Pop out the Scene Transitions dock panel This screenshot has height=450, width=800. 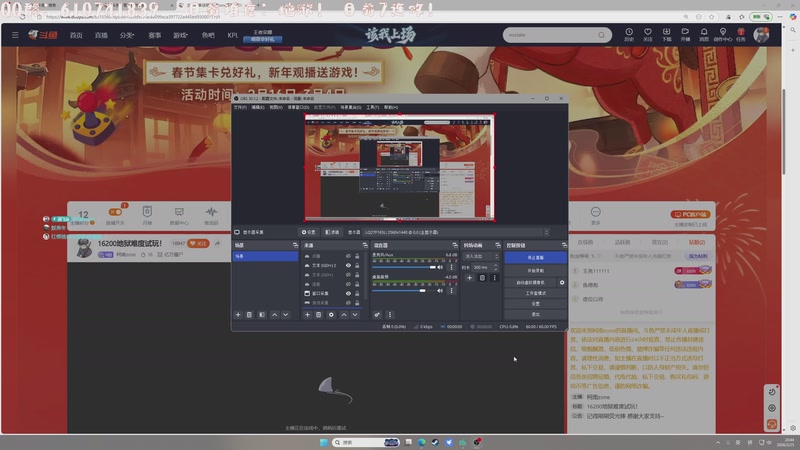(x=497, y=245)
